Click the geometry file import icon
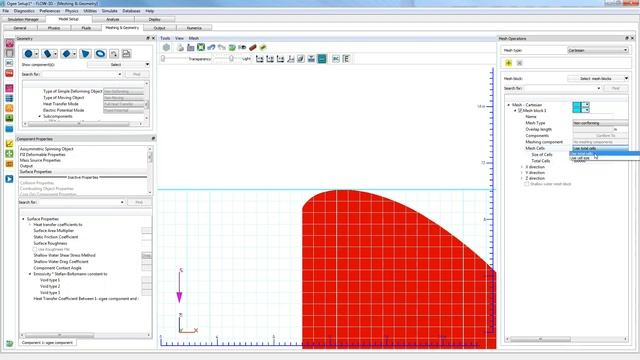Screen dimensions: 640x360 pos(126,53)
